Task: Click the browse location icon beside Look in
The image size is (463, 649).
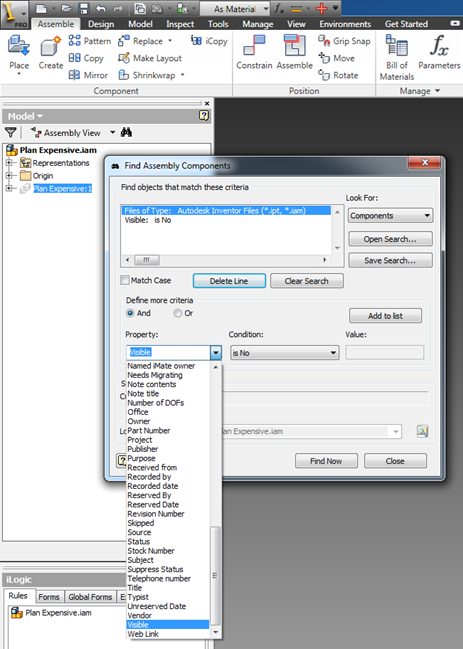Action: [422, 431]
